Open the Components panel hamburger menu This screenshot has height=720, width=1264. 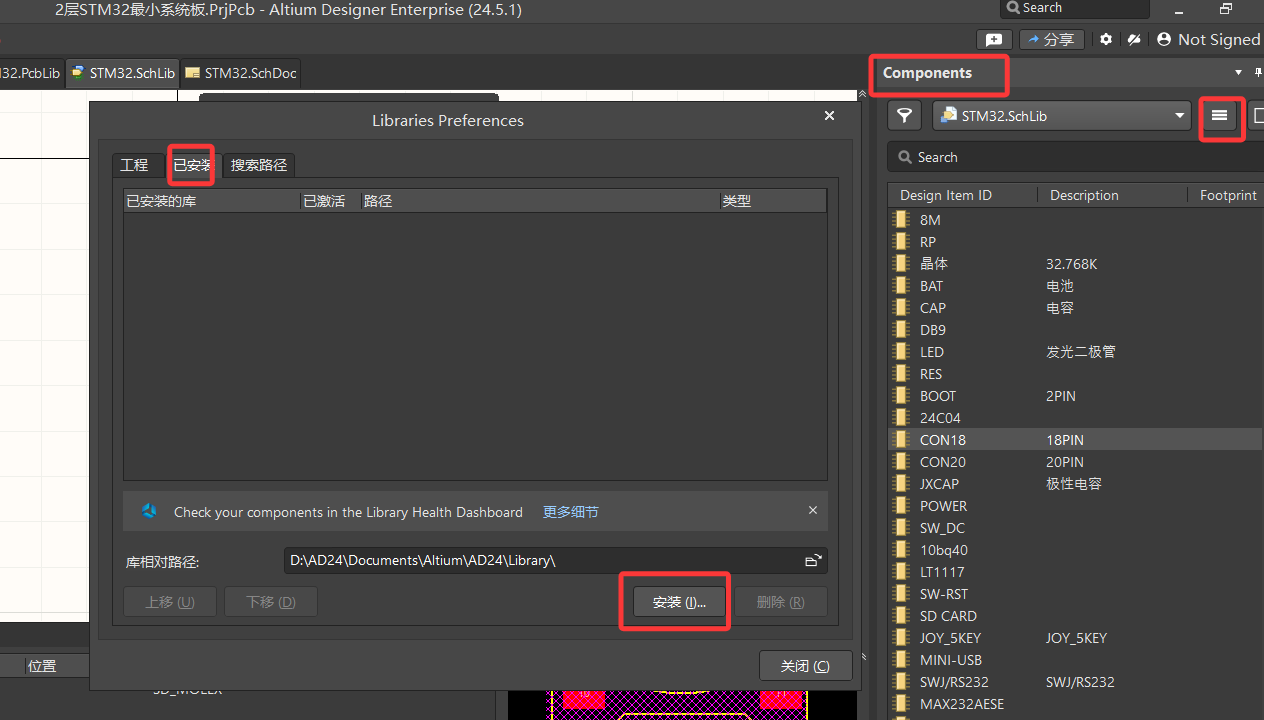[x=1219, y=116]
